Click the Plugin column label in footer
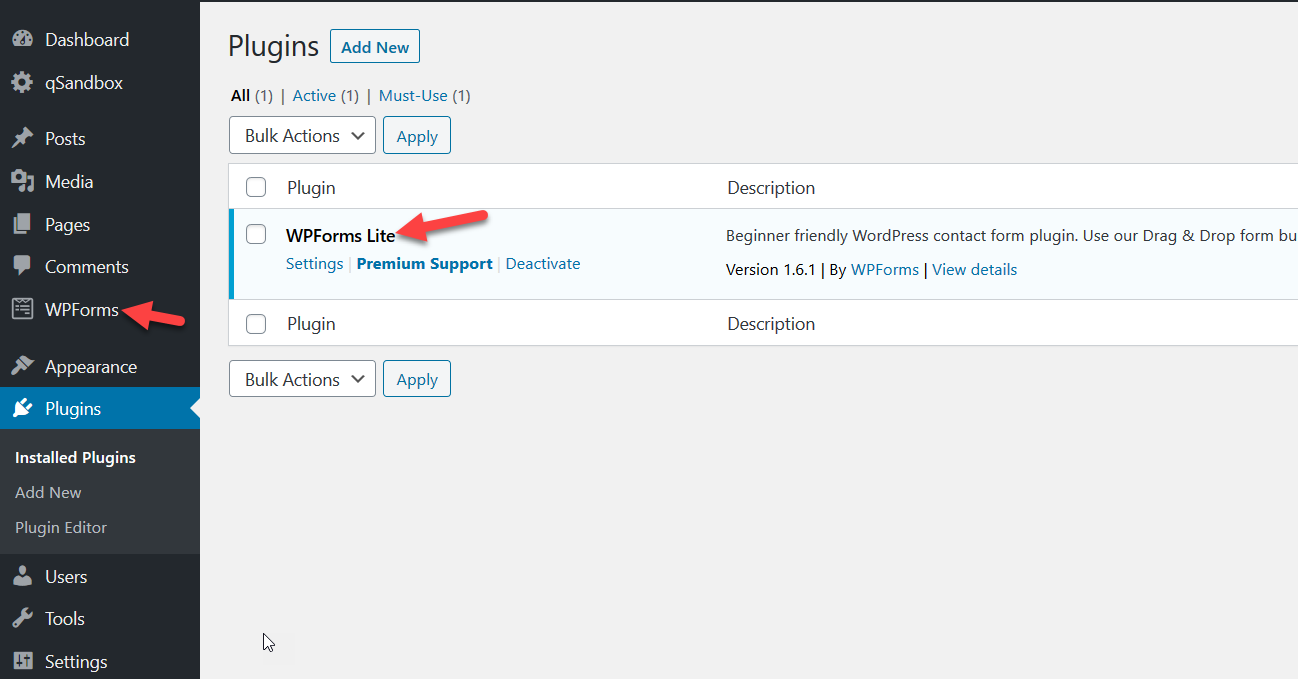This screenshot has width=1298, height=679. click(x=311, y=324)
